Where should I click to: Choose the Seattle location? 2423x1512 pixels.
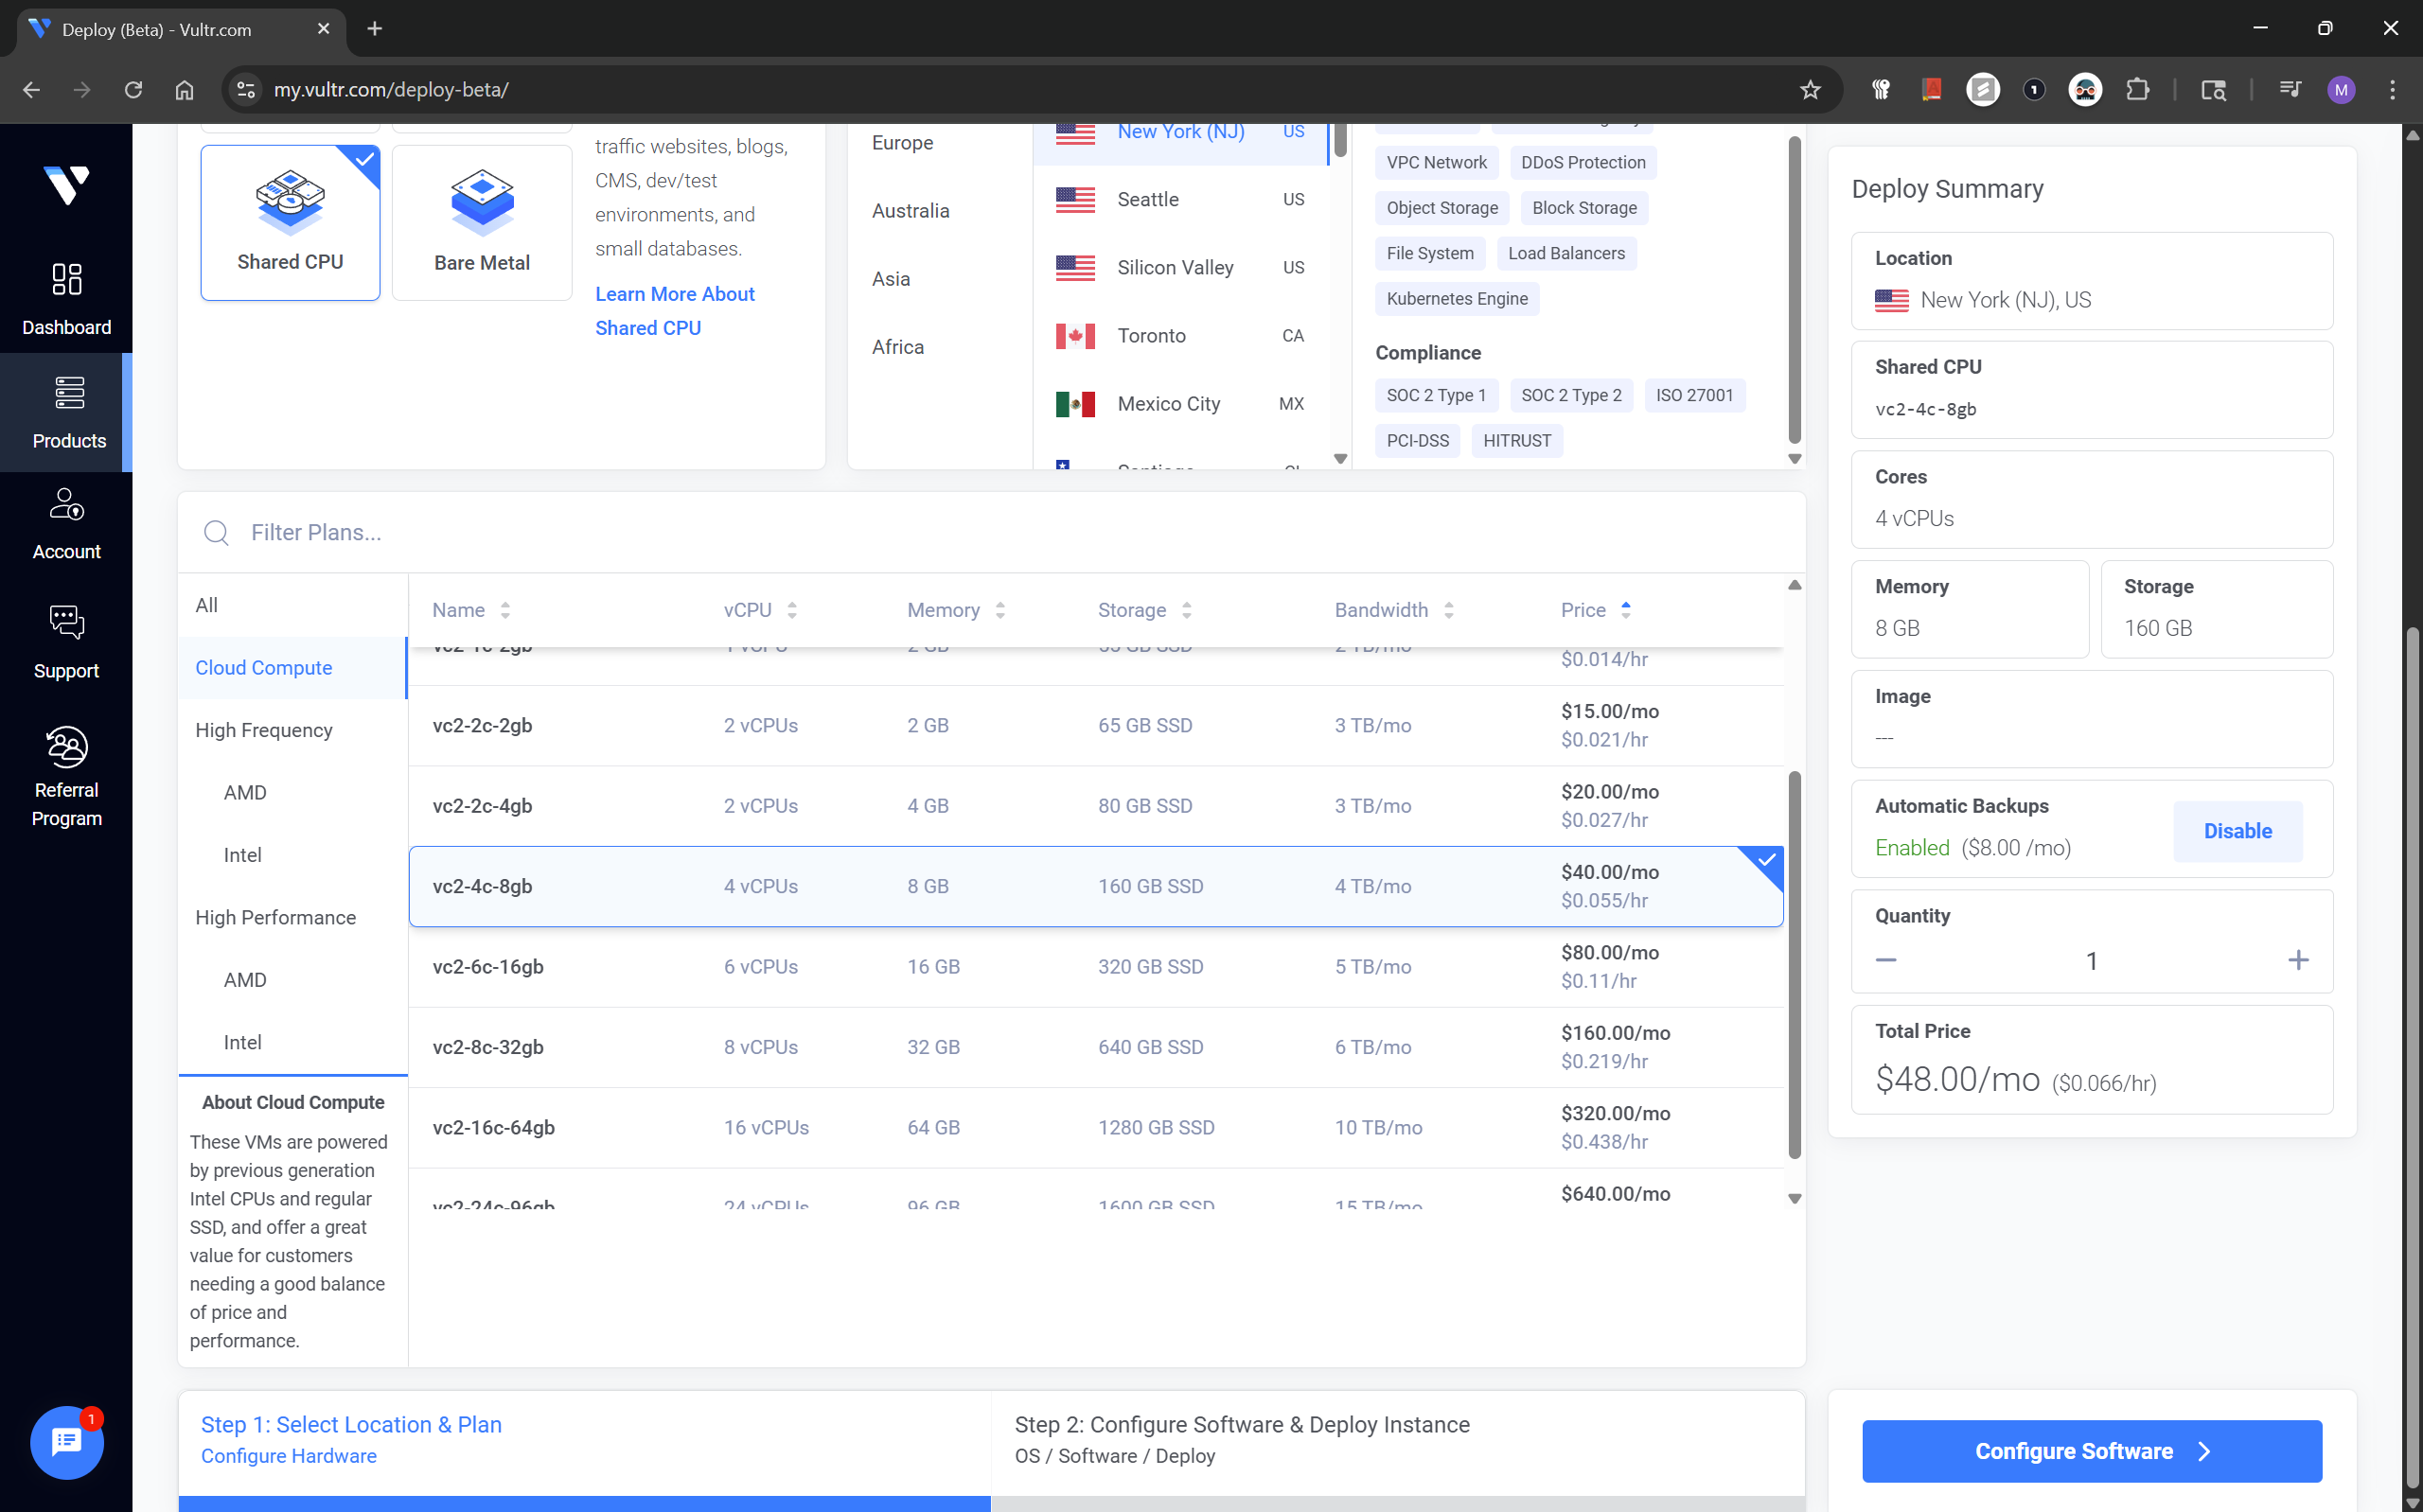click(x=1180, y=199)
